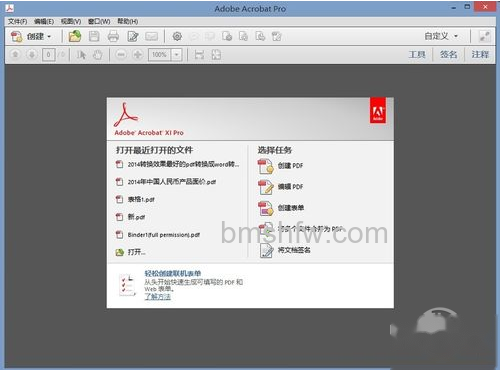Click the 轻松创建联机表单 heading link
Viewport: 500px width, 370px height.
coord(173,273)
